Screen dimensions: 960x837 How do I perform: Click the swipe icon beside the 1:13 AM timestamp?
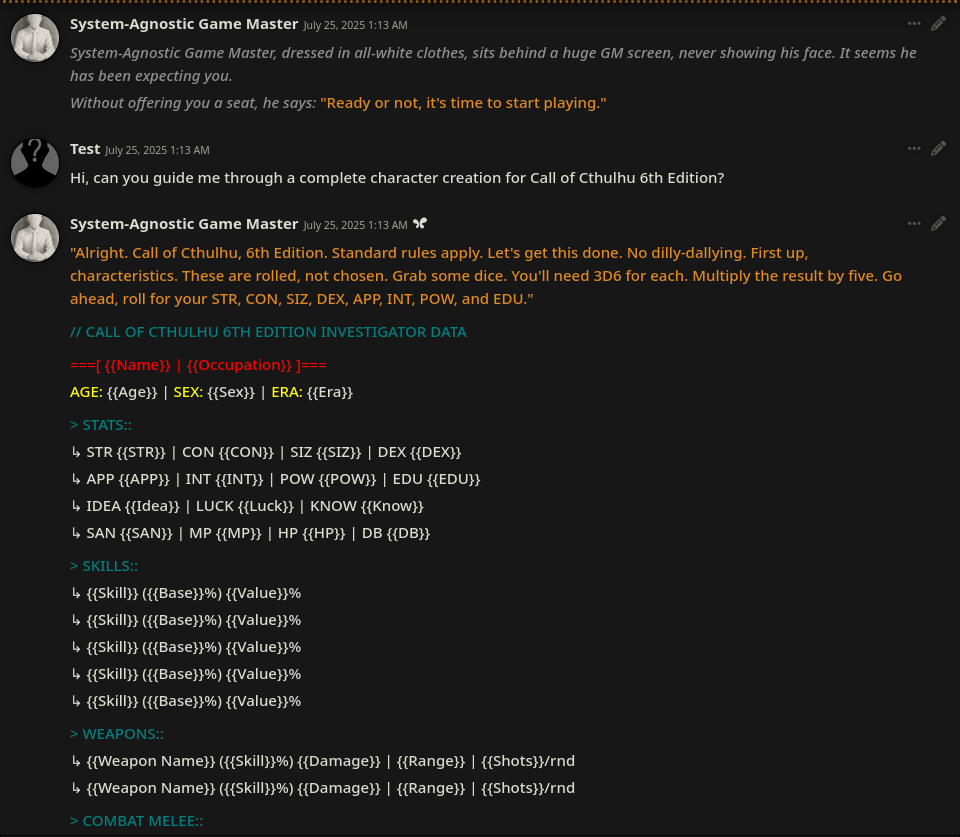coord(419,223)
